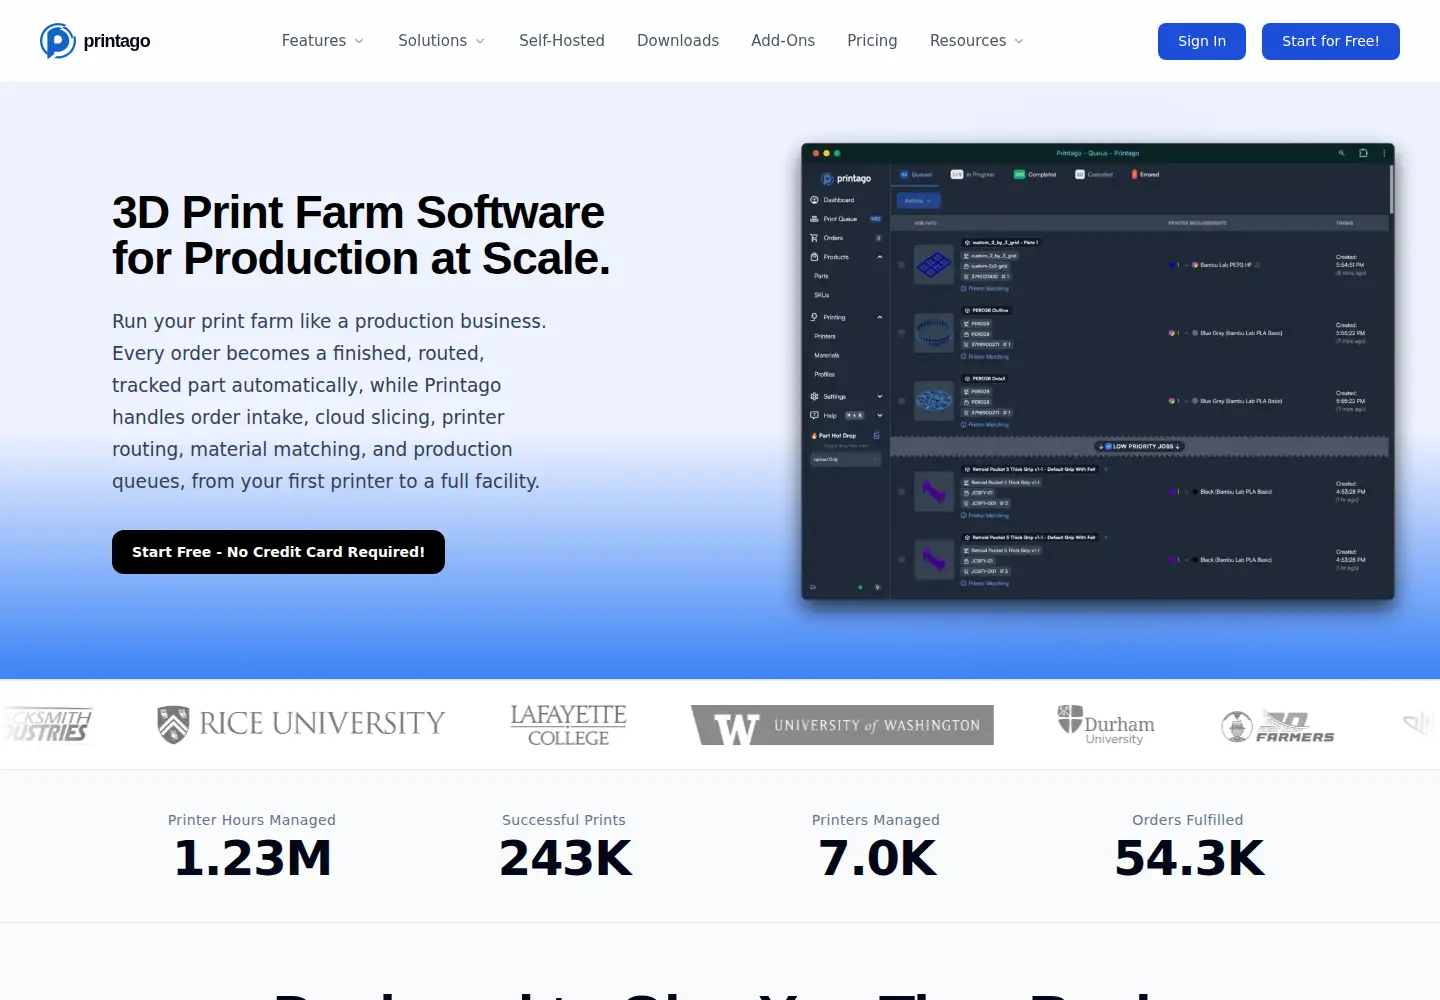Tick the checkbox for the JCSFY-001 #2 job
Image resolution: width=1440 pixels, height=1000 pixels.
(901, 492)
